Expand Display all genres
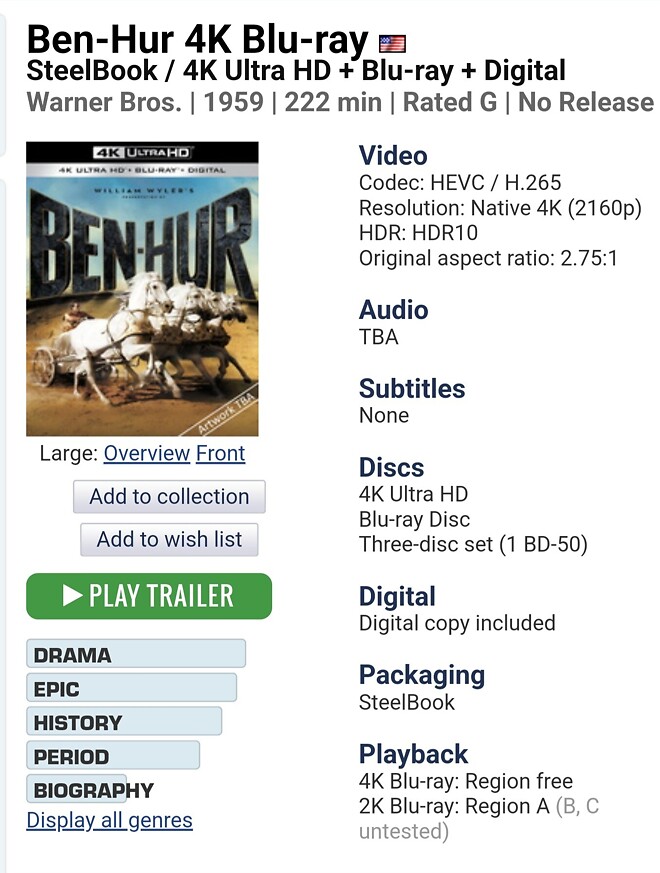The image size is (660, 873). (x=109, y=820)
